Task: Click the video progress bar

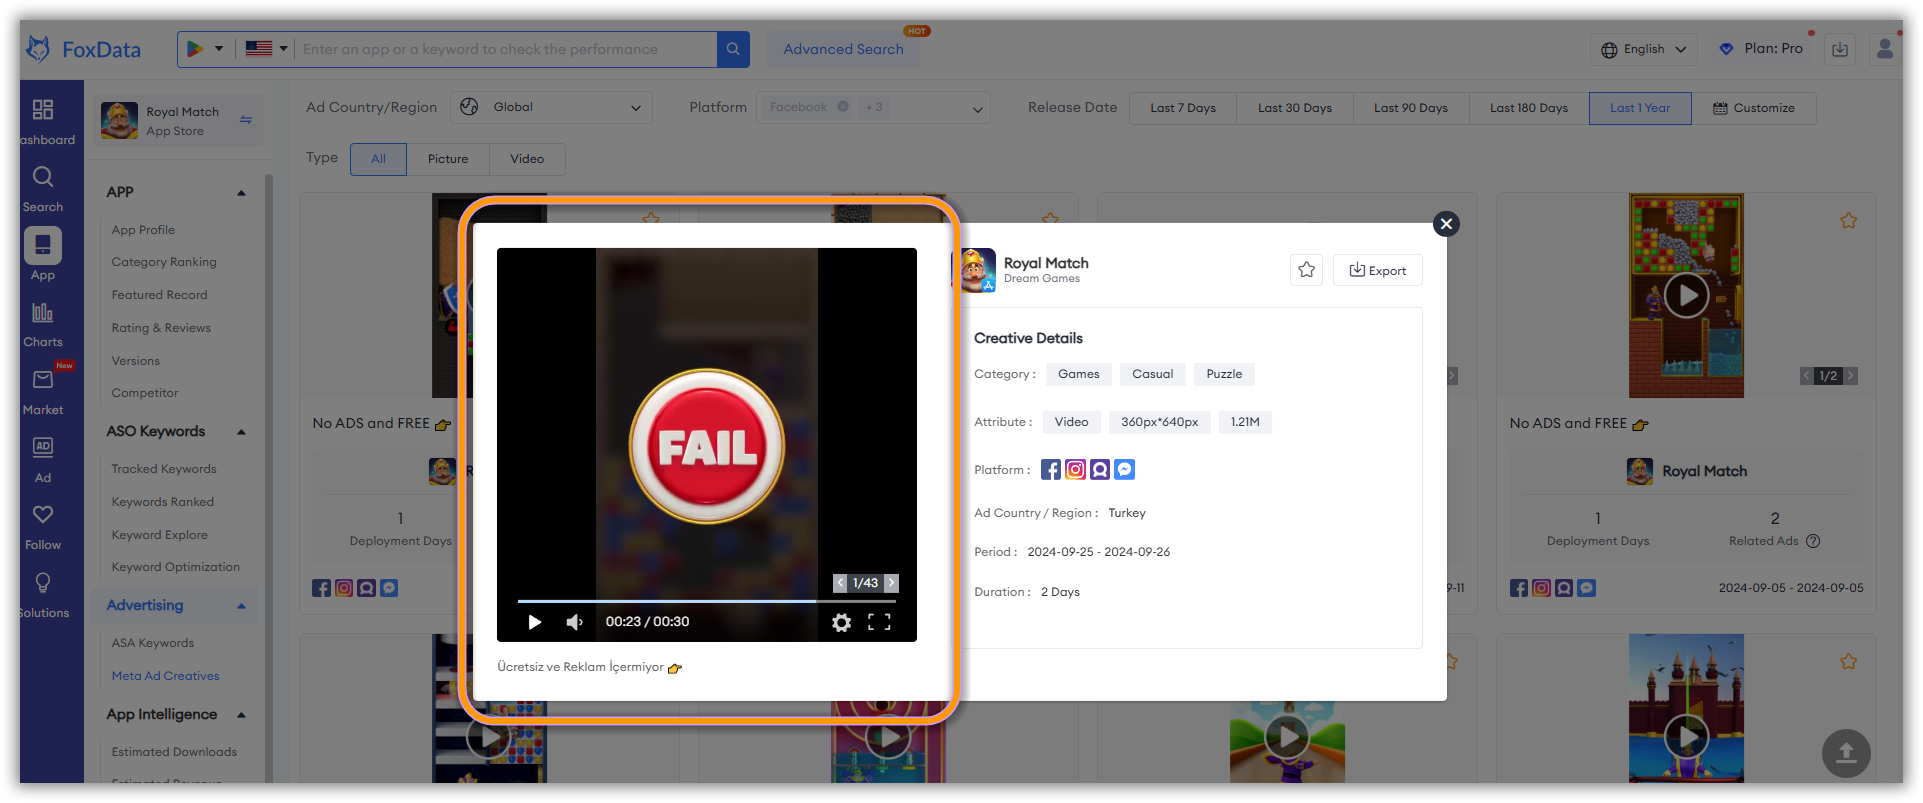Action: coord(706,601)
